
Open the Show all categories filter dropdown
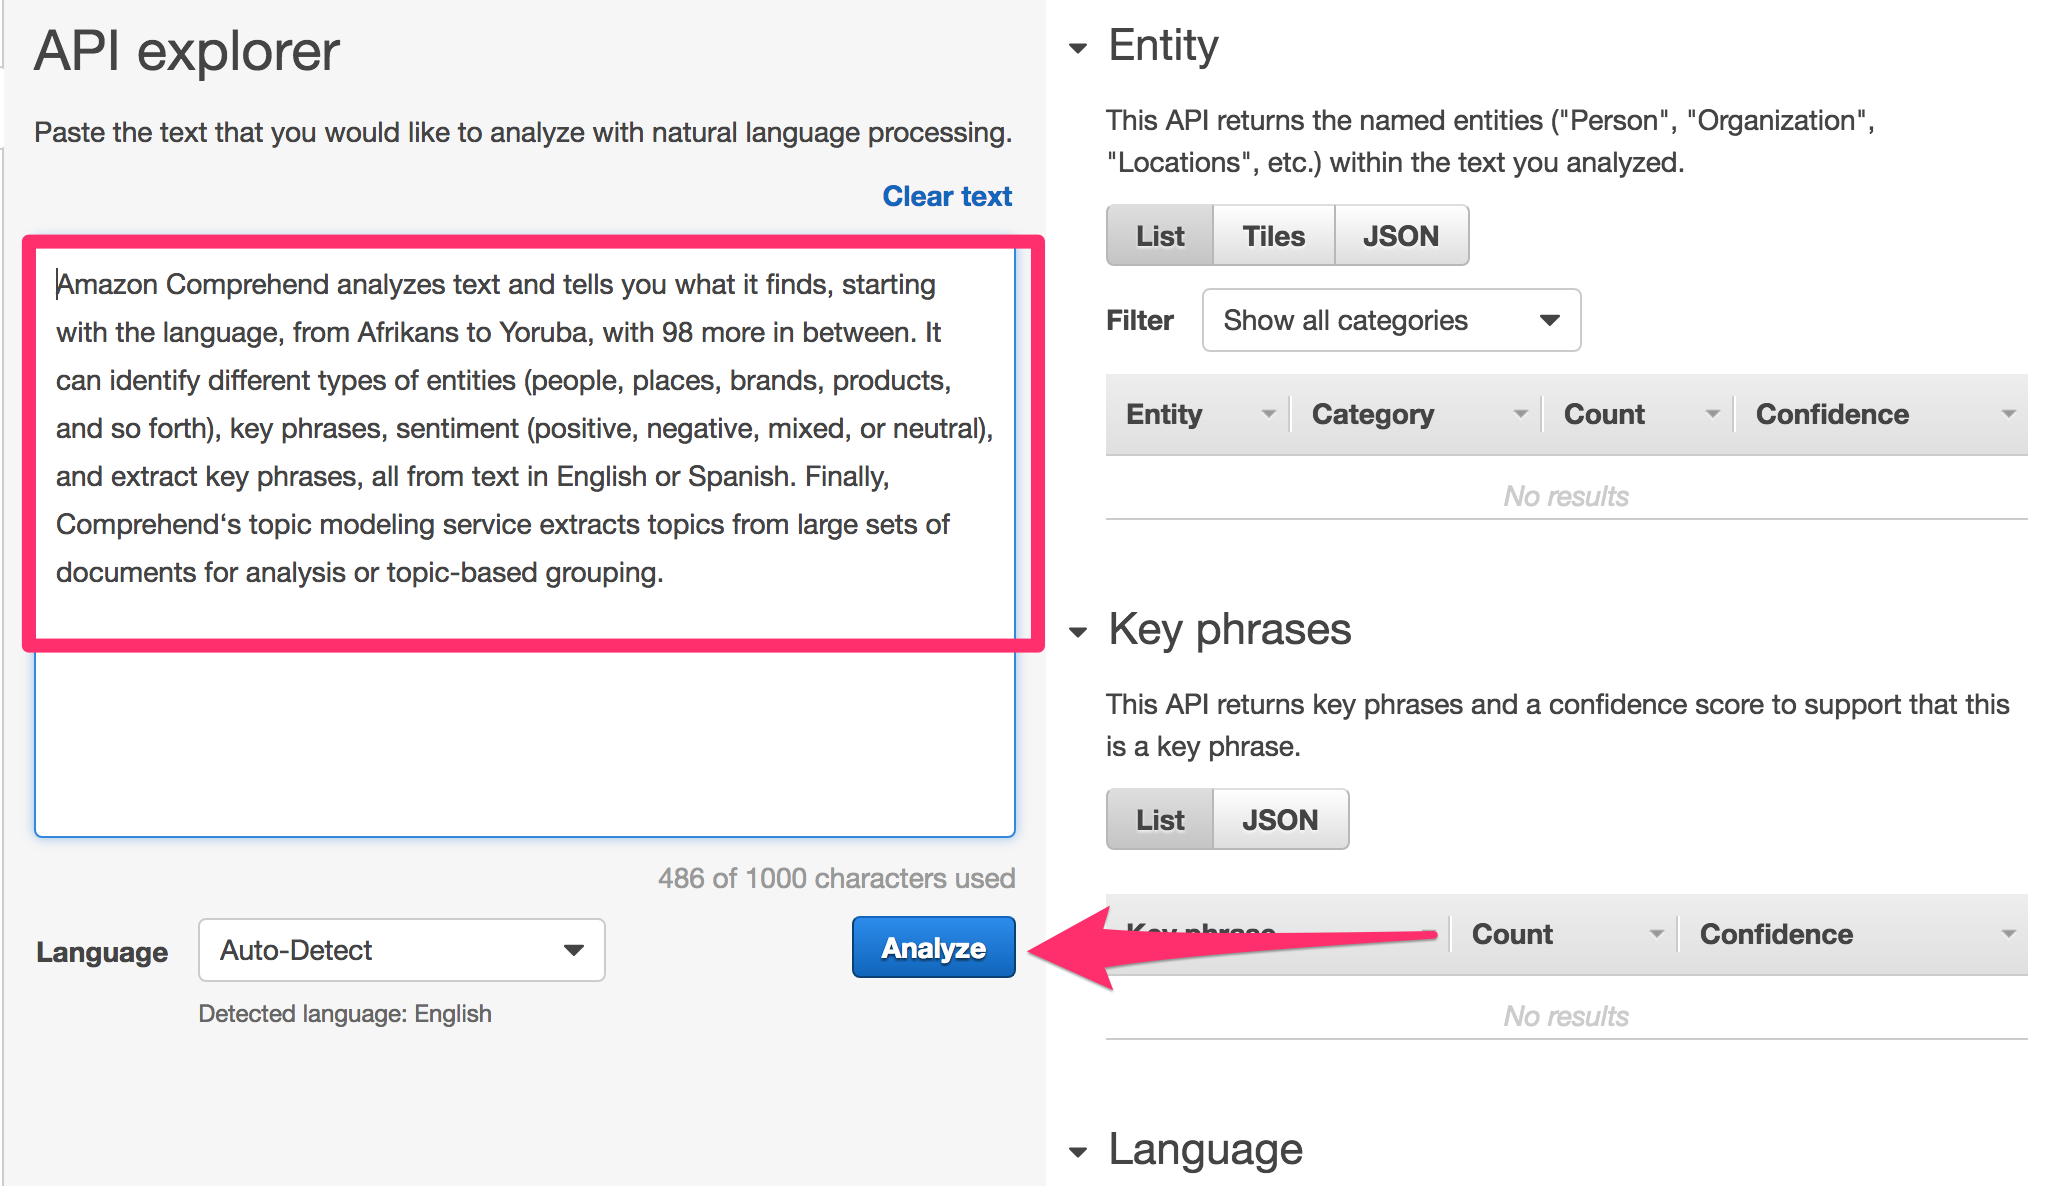pos(1391,320)
